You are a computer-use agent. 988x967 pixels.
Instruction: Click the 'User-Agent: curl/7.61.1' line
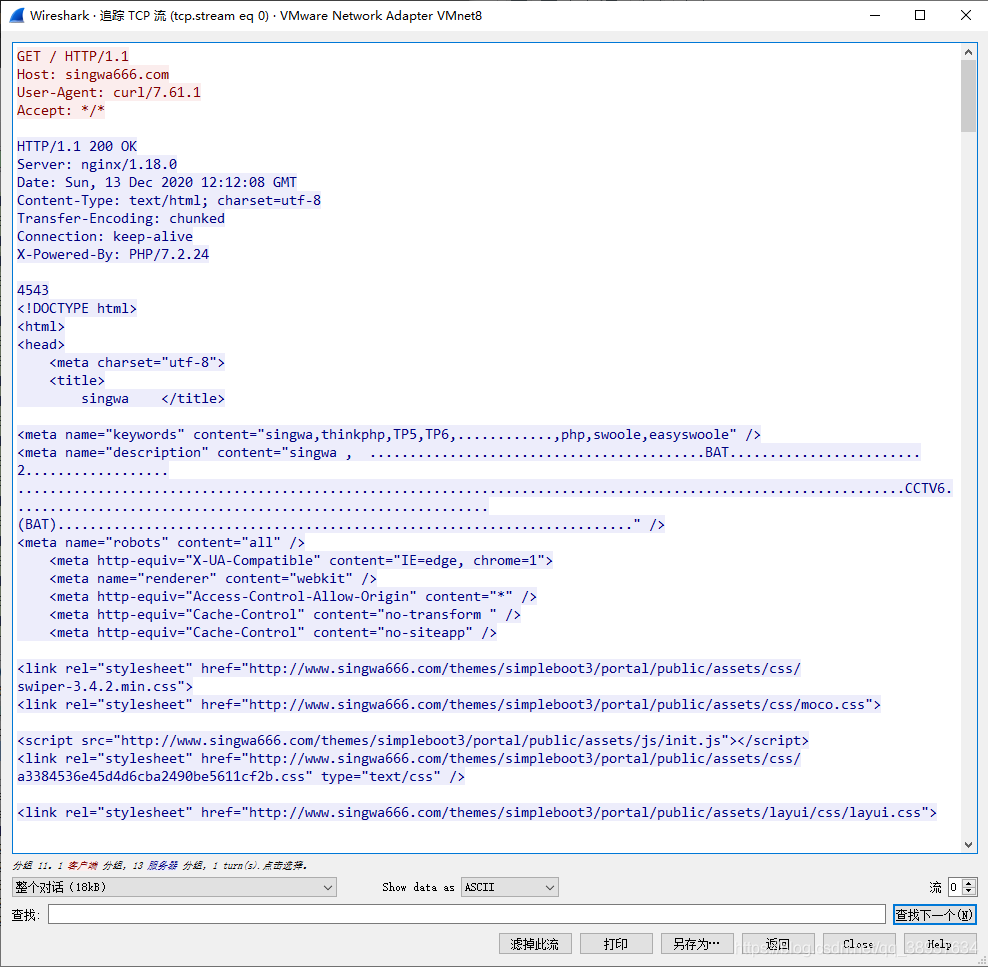click(x=109, y=93)
